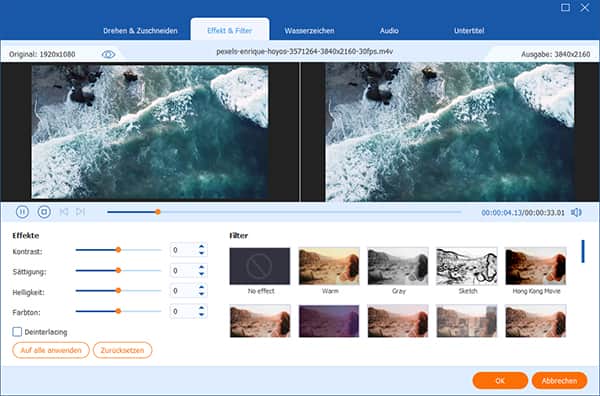Click the Helligkeit value input field
Screen dimensions: 600x396
pos(184,291)
